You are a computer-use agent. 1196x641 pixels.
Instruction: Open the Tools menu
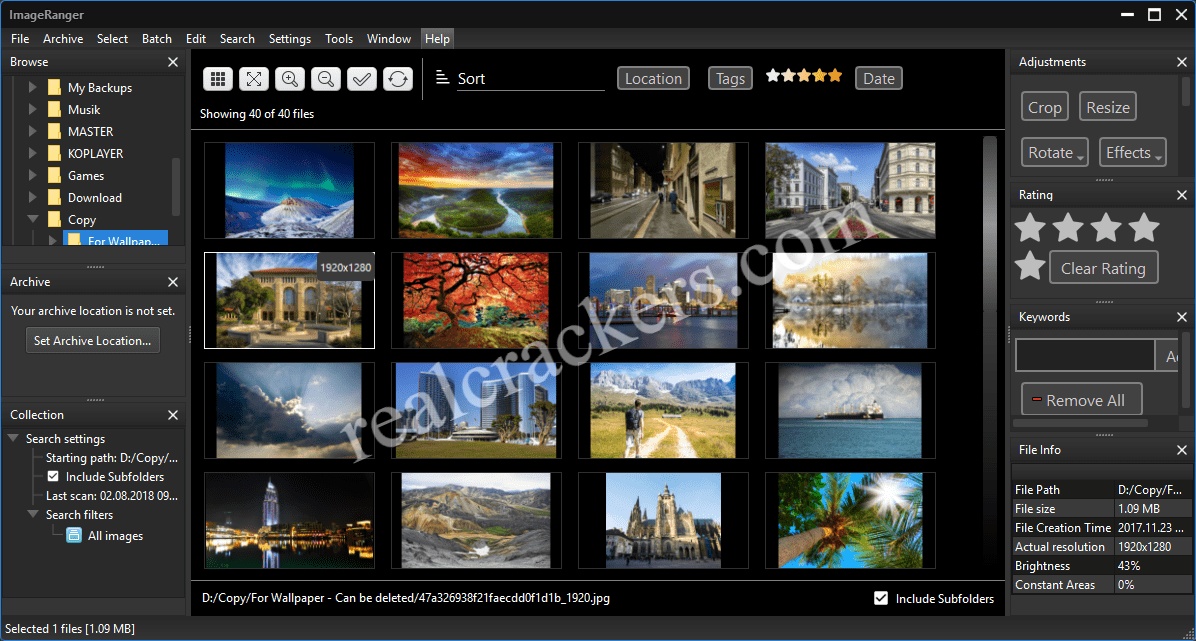click(x=339, y=38)
